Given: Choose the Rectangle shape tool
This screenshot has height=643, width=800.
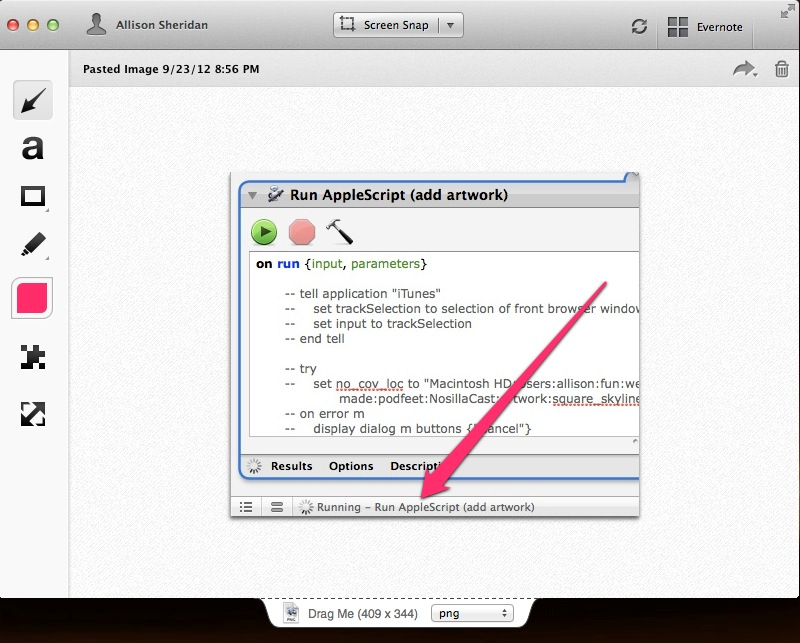Looking at the screenshot, I should pos(33,196).
